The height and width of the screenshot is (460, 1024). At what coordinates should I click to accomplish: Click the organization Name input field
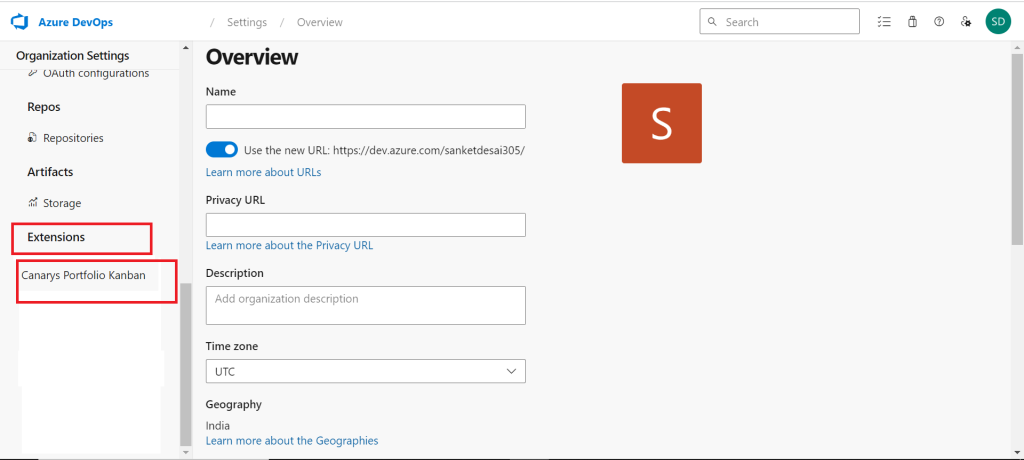click(365, 117)
